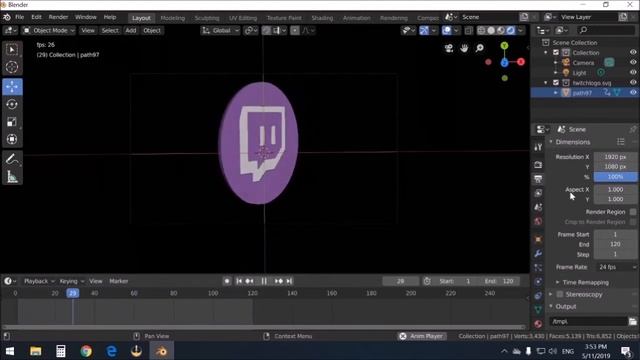Open the Physics properties tab
The height and width of the screenshot is (360, 640).
coord(538,282)
